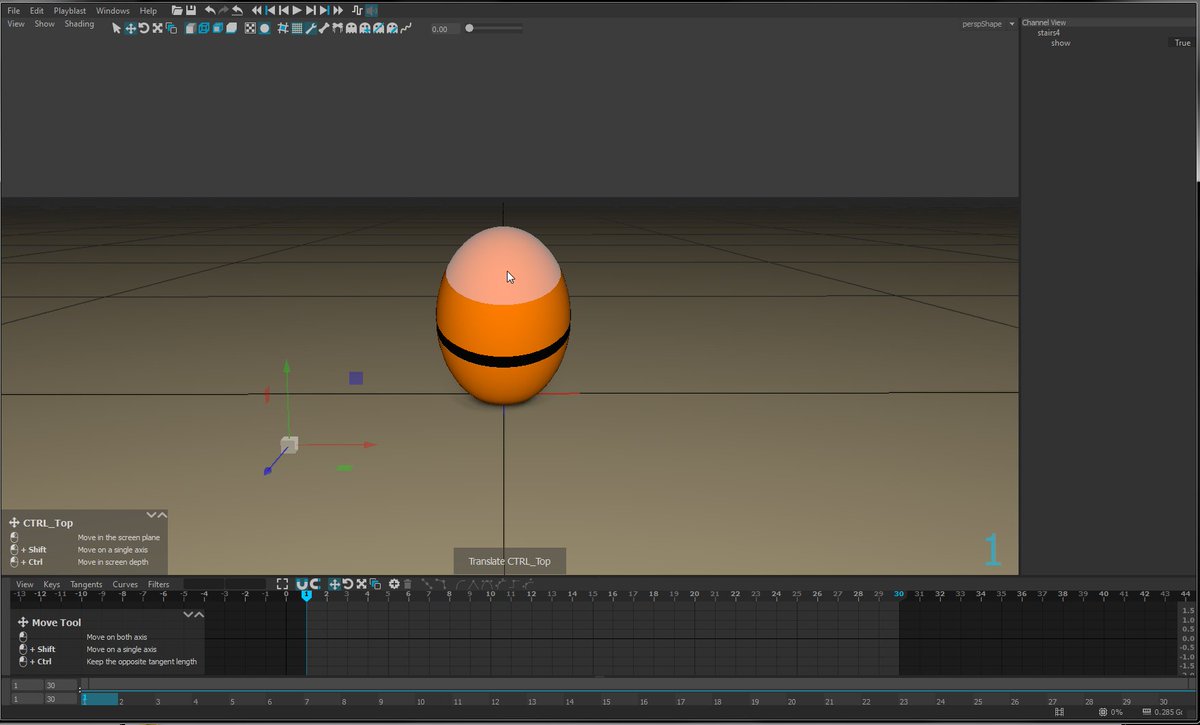The image size is (1200, 725).
Task: Click the wrench icon in viewport toolbar
Action: coord(310,28)
